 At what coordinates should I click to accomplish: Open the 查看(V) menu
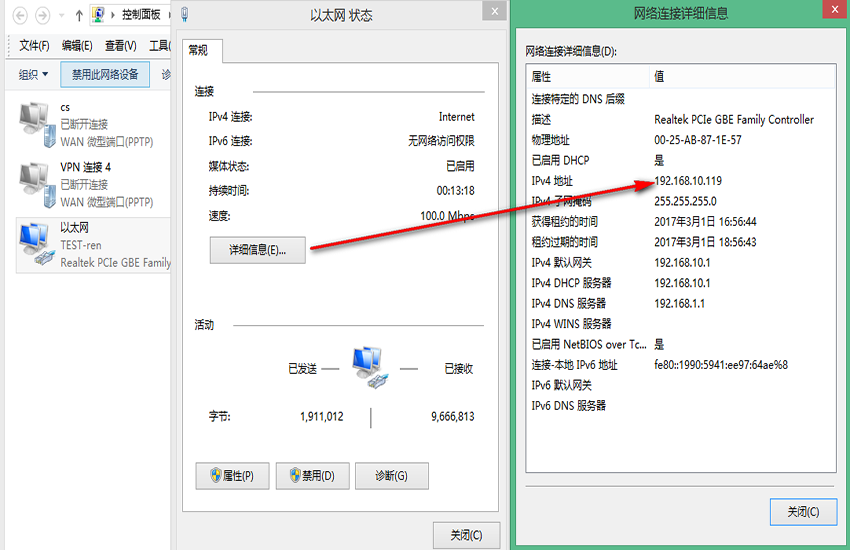(x=120, y=46)
